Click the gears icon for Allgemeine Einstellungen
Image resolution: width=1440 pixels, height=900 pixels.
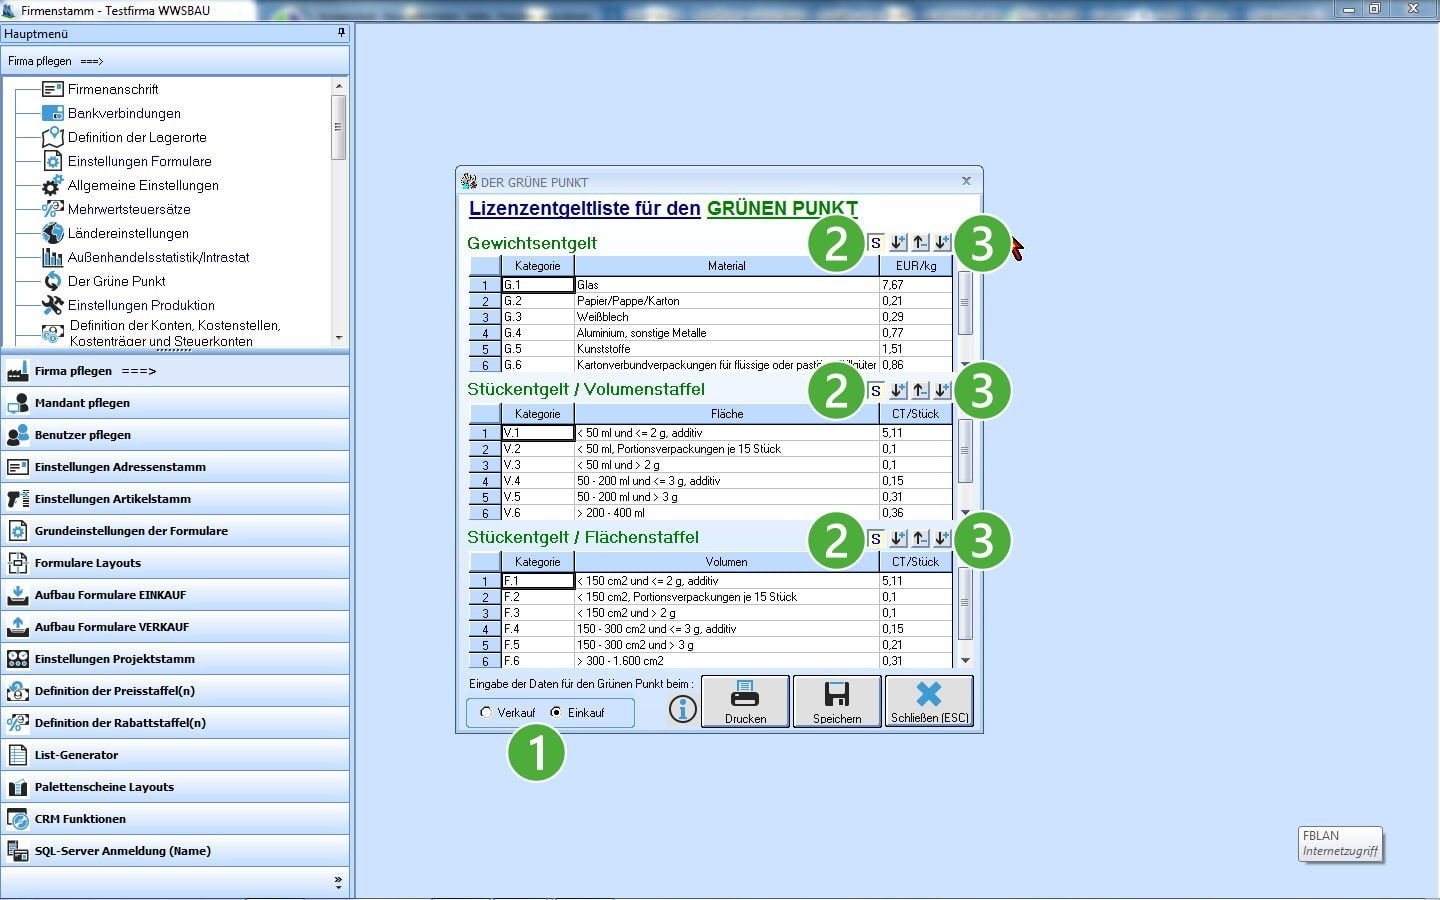[53, 185]
